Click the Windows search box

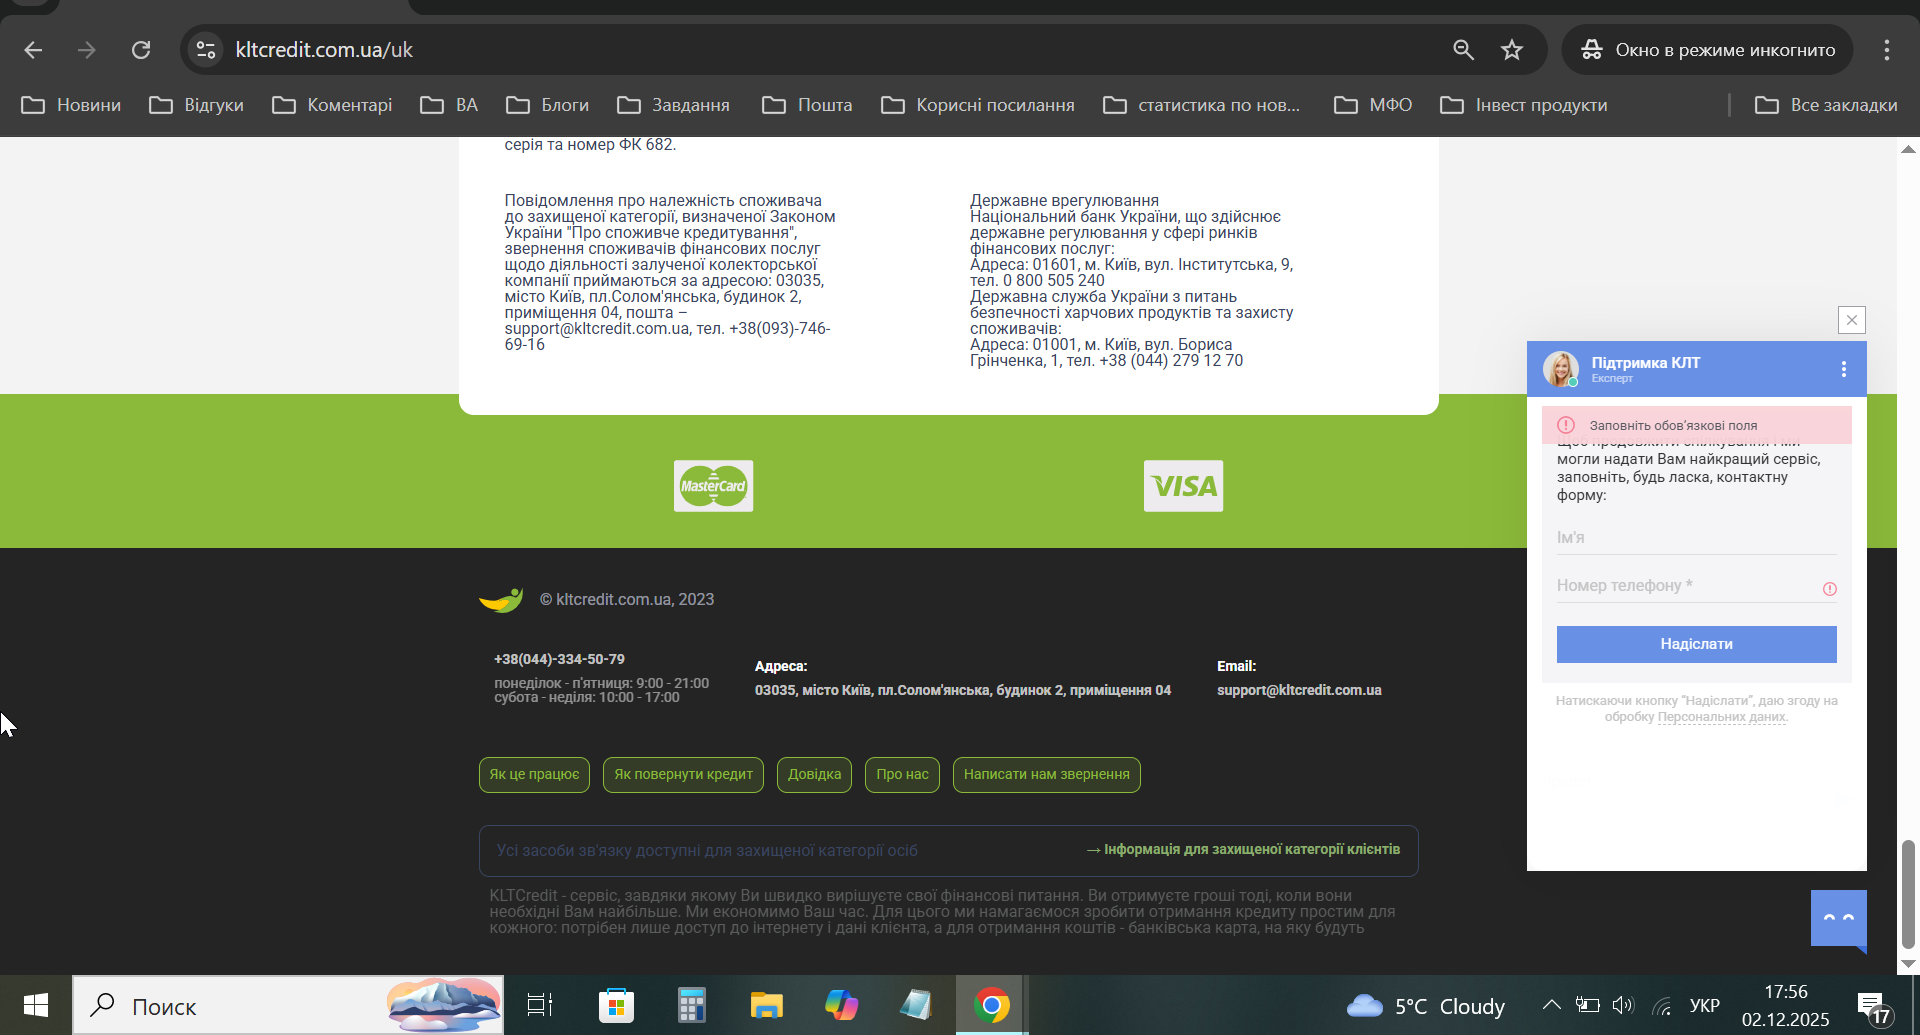(288, 1005)
